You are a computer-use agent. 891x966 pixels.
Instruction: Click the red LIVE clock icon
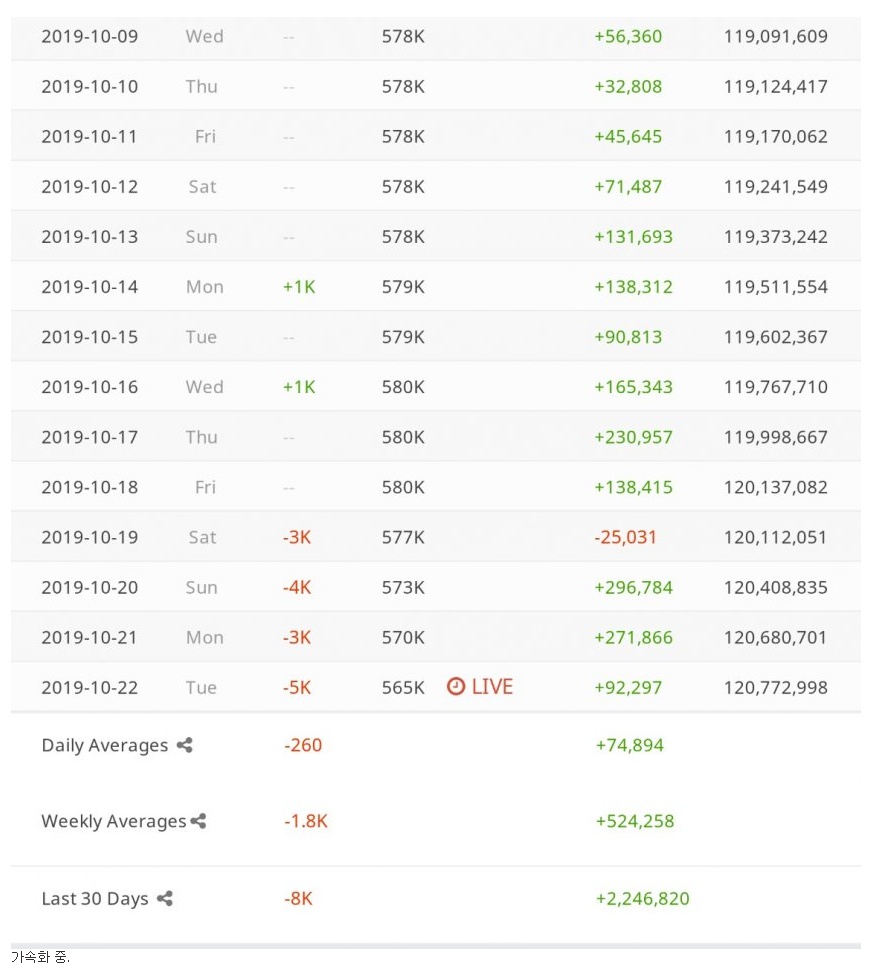pyautogui.click(x=455, y=686)
